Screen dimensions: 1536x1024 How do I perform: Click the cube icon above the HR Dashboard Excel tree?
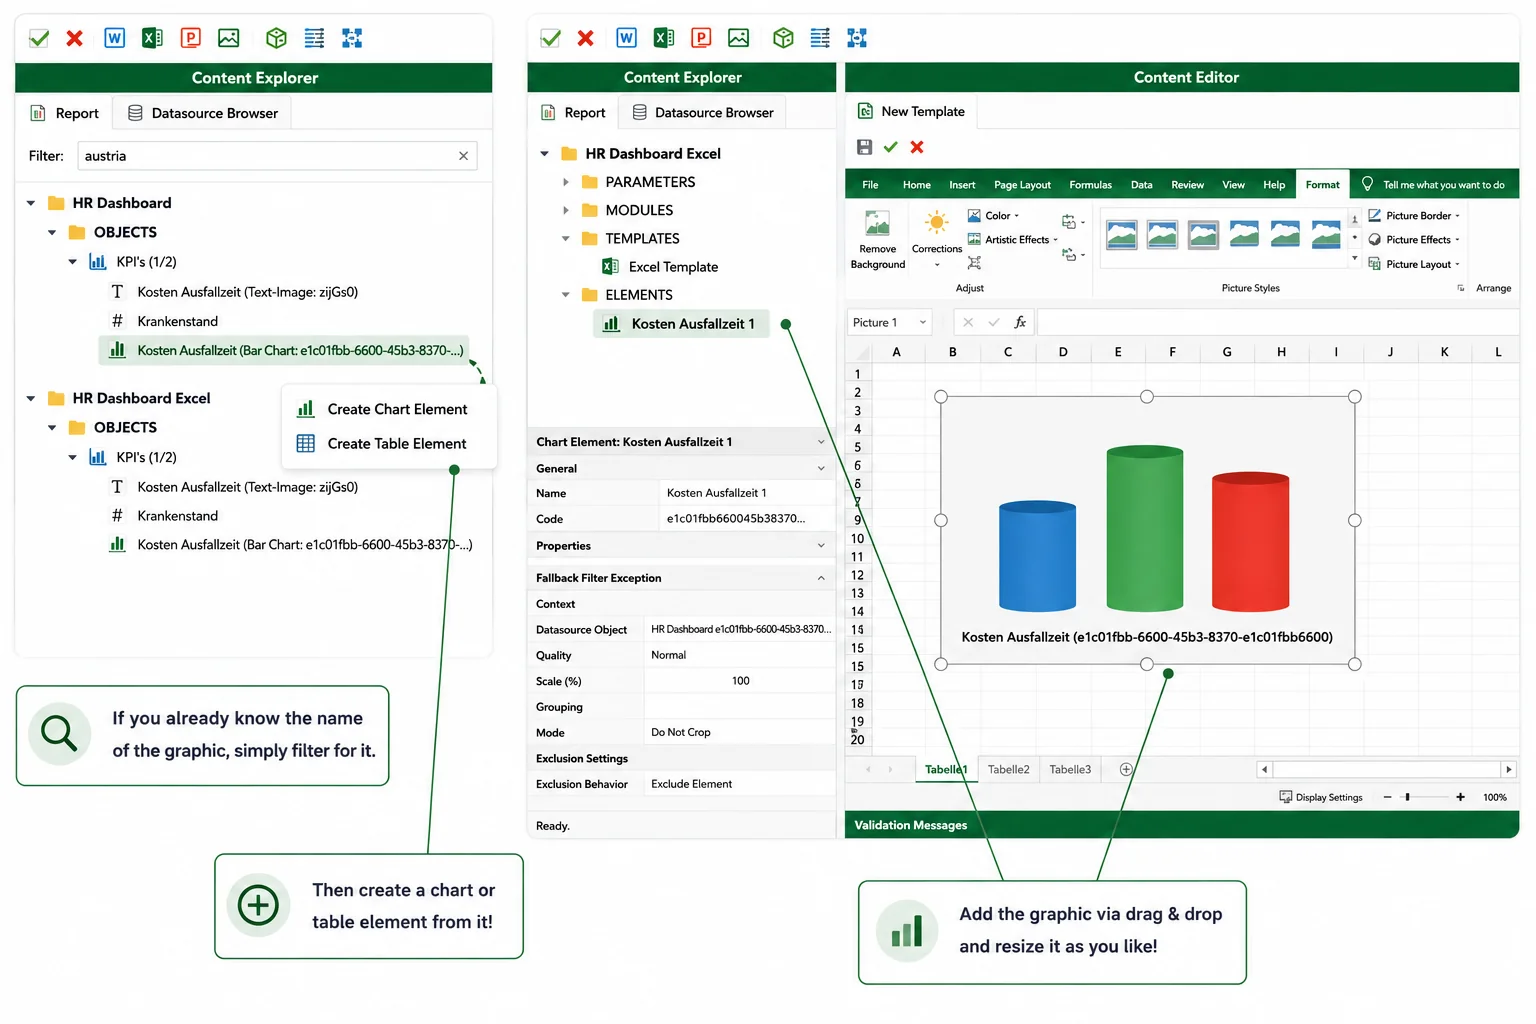(x=783, y=38)
